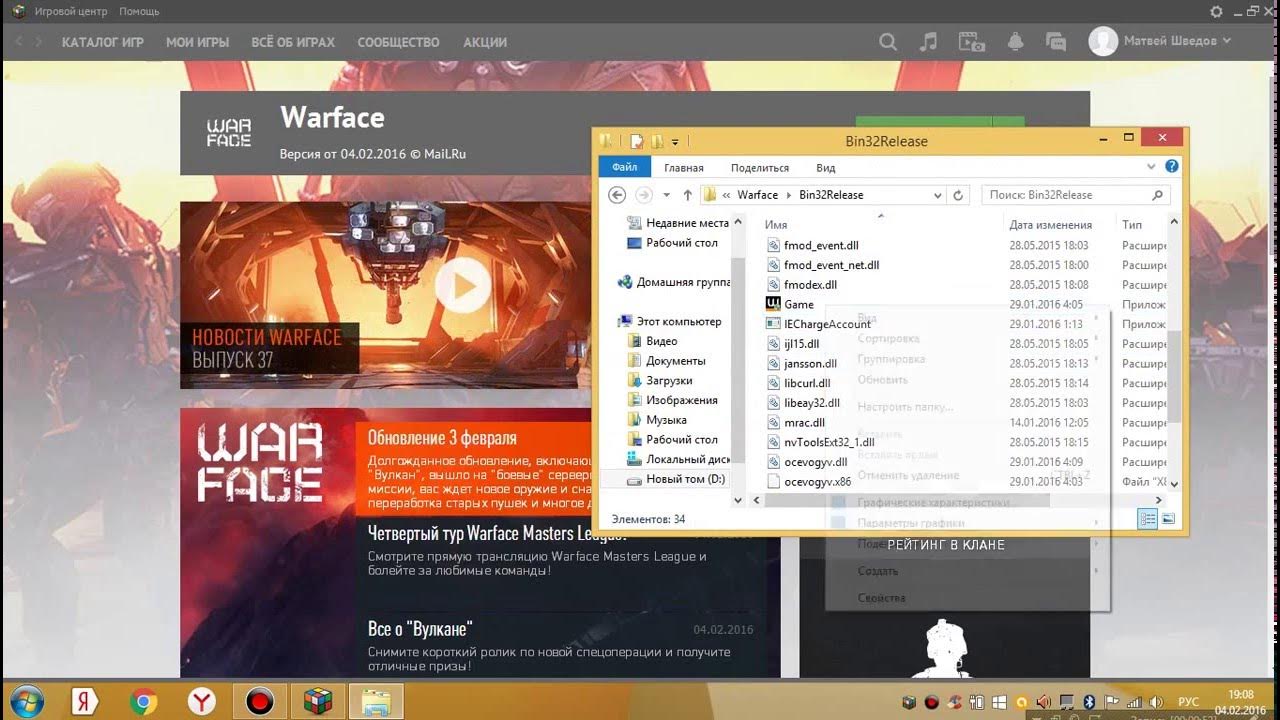The image size is (1280, 720).
Task: Click the РУС language indicator
Action: coord(1189,702)
